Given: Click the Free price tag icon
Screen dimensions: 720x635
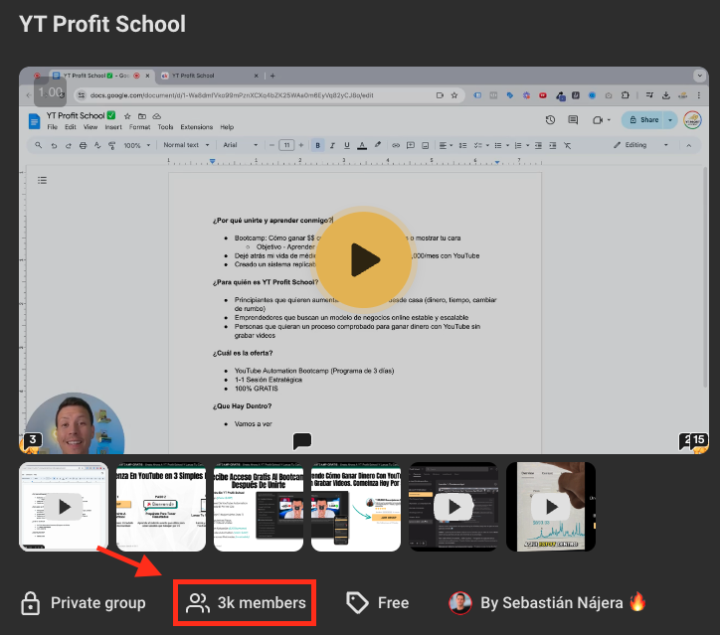Looking at the screenshot, I should tap(357, 603).
